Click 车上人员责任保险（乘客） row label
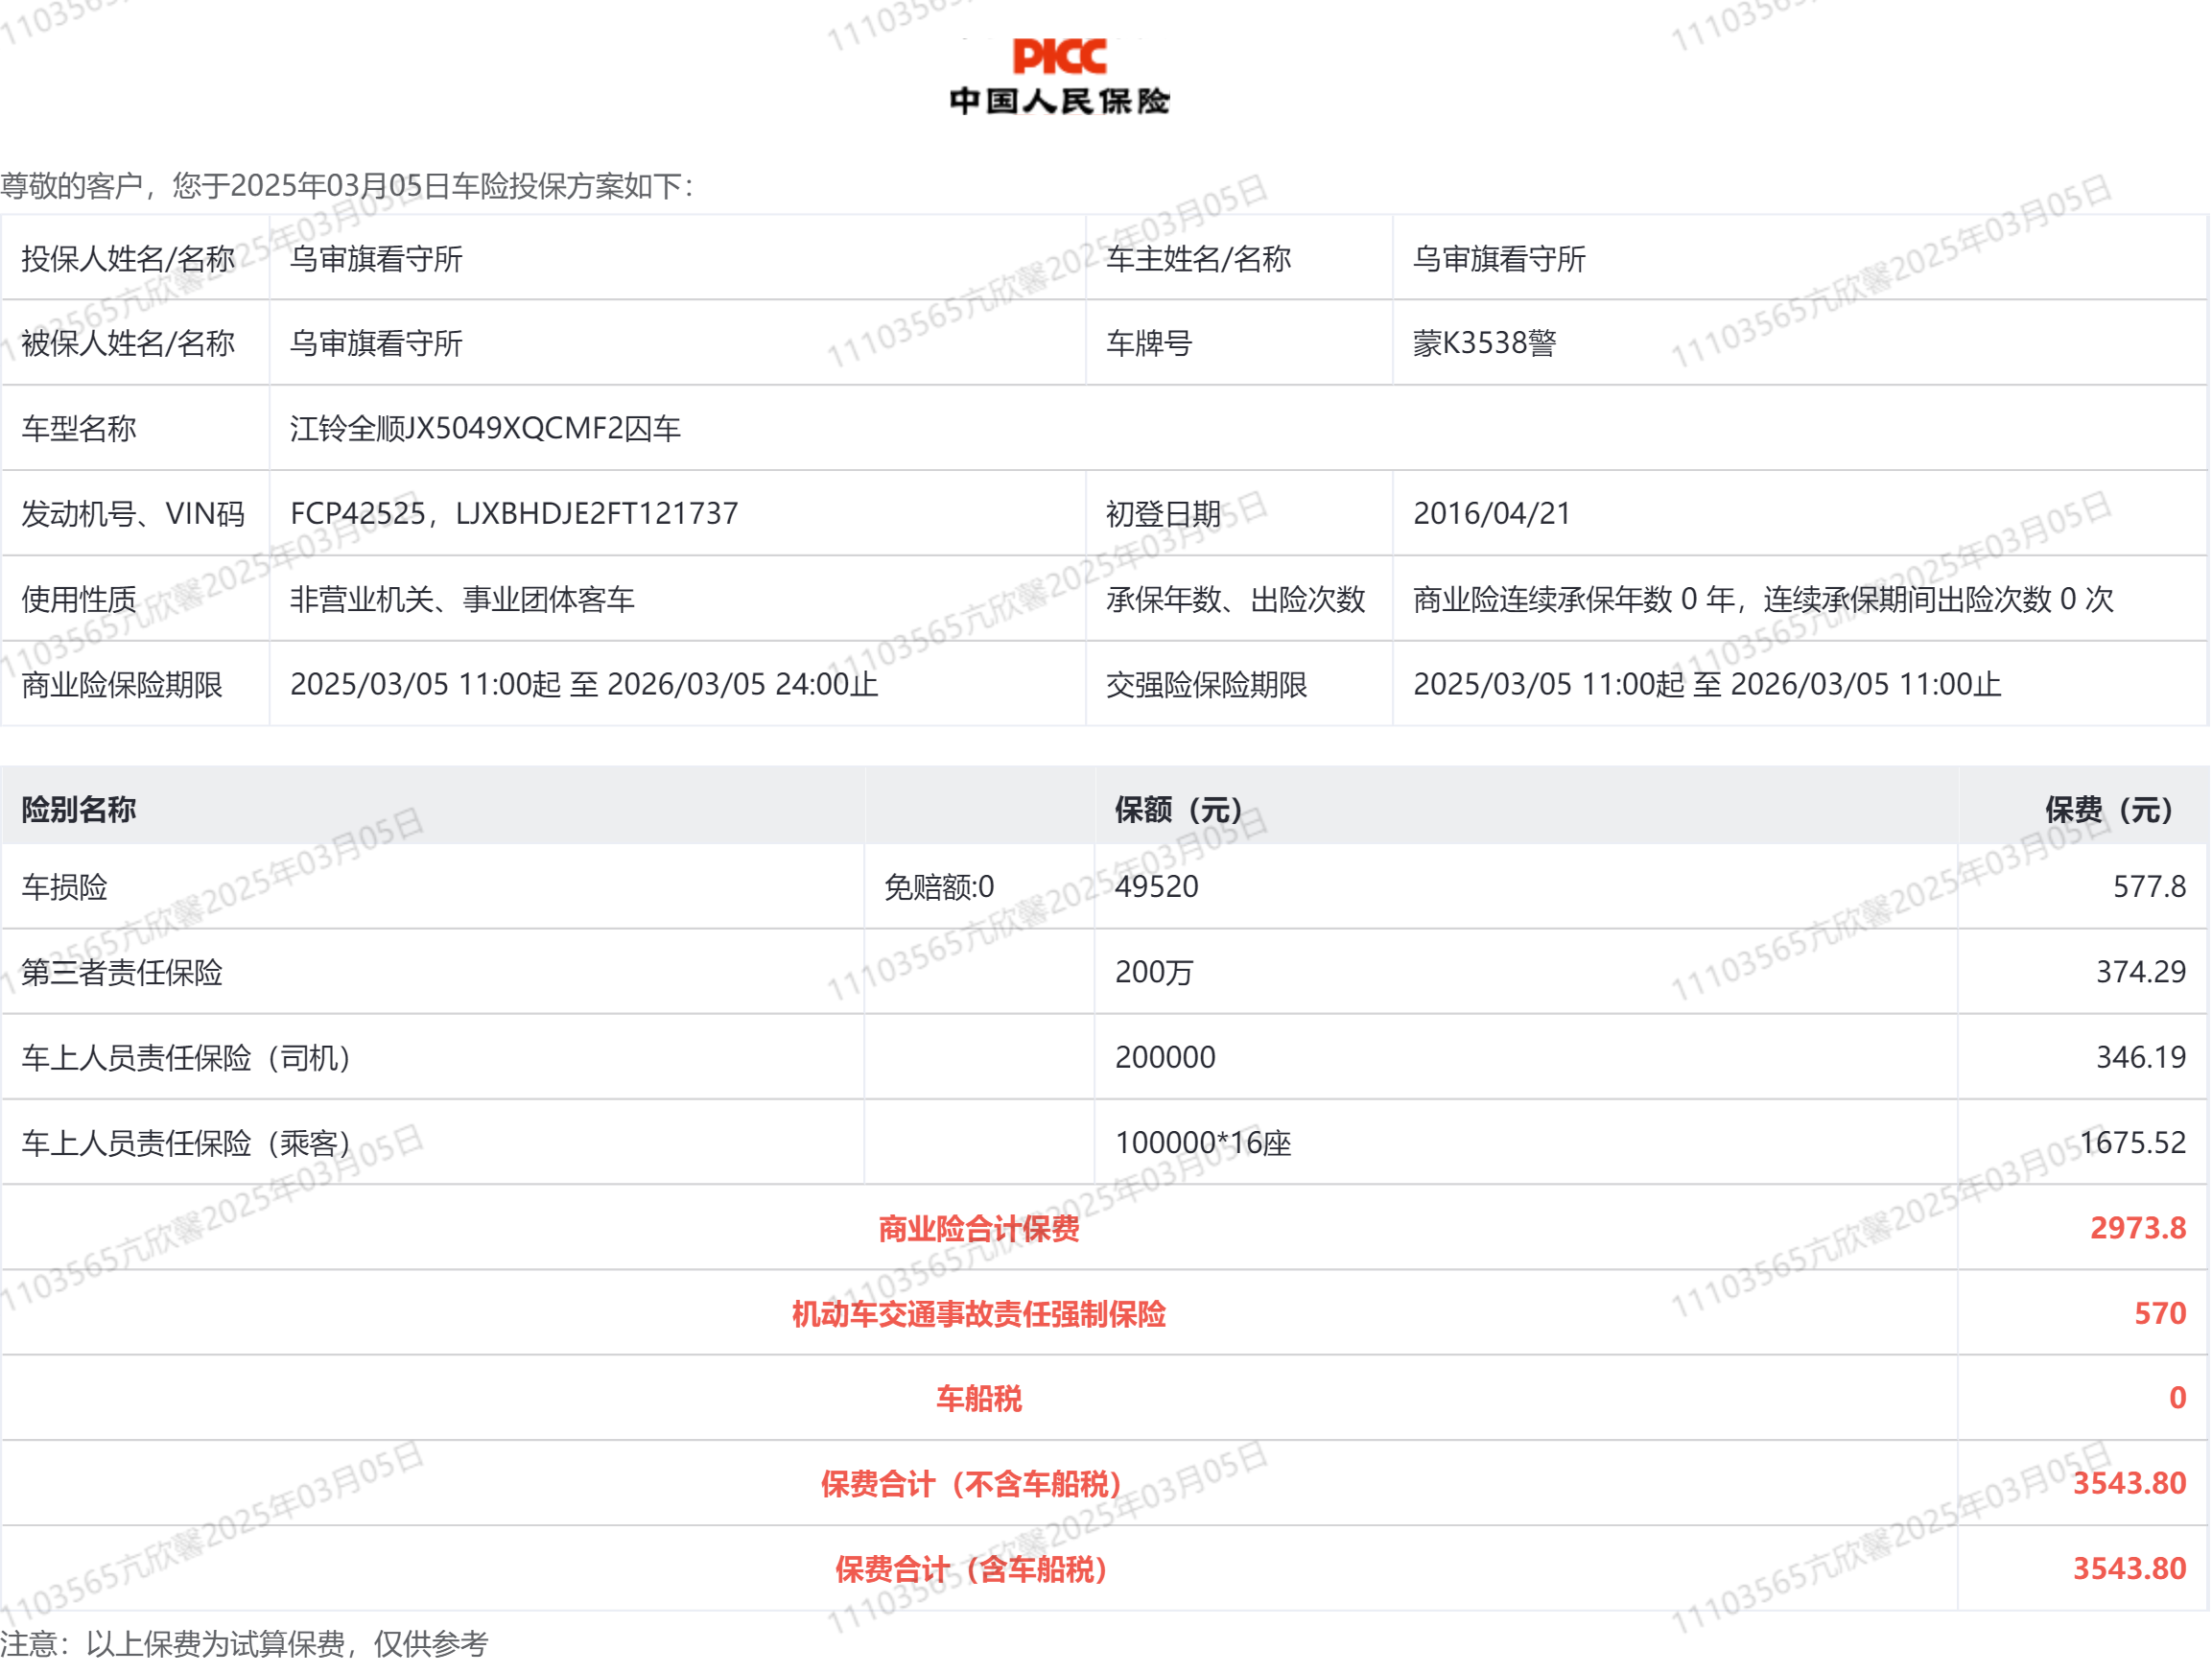 coord(186,1142)
